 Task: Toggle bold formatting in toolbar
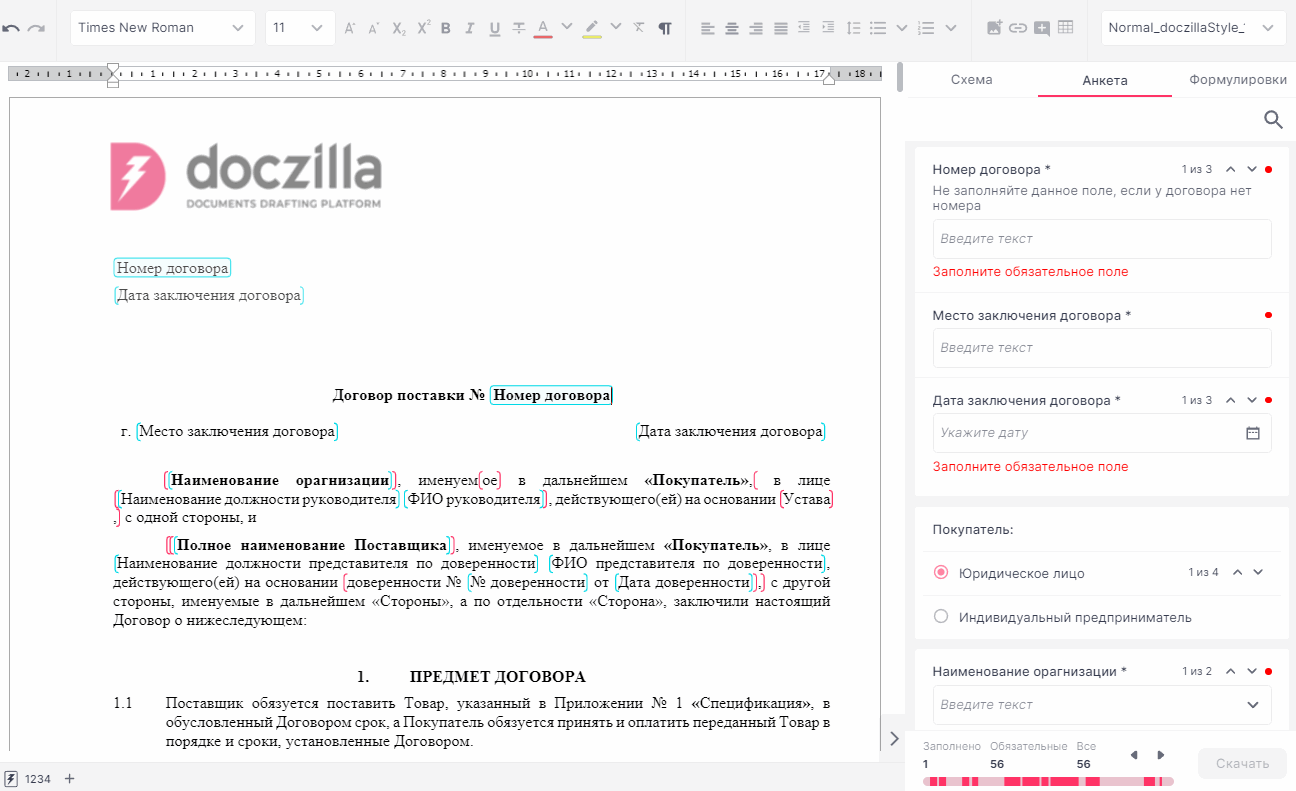pyautogui.click(x=446, y=28)
